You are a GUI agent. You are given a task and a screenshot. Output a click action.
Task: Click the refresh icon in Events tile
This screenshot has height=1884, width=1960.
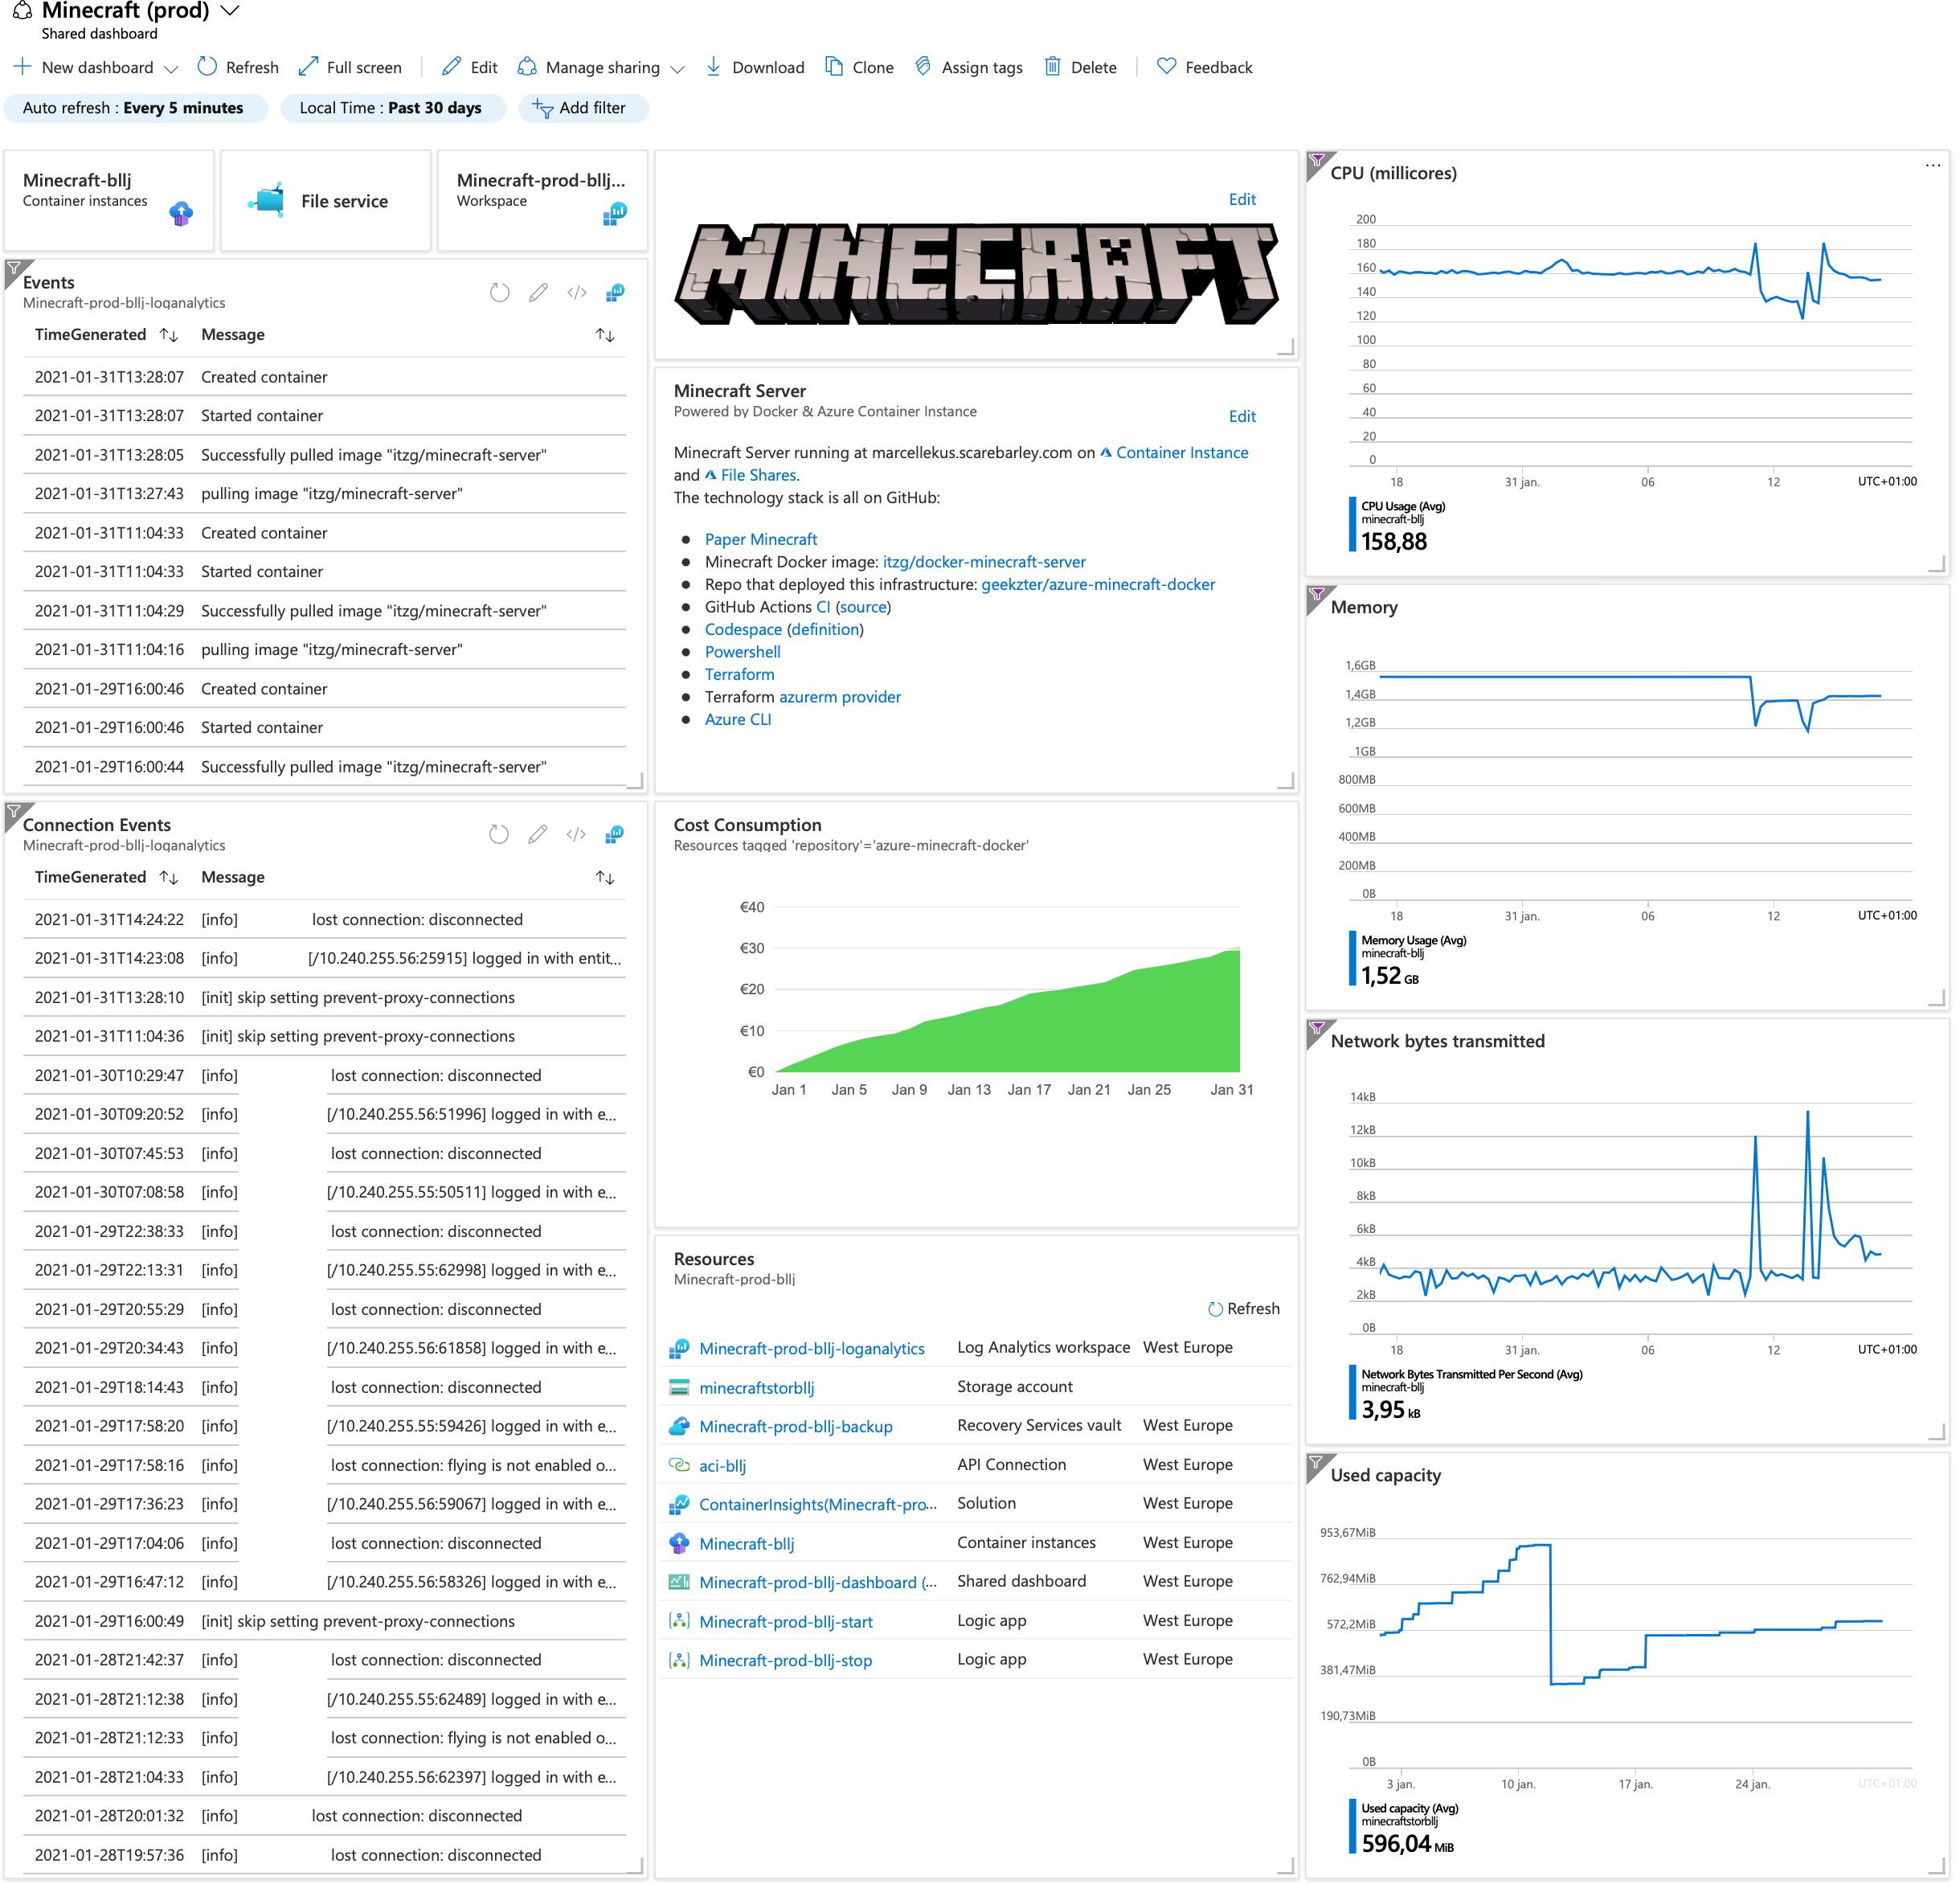[x=499, y=293]
